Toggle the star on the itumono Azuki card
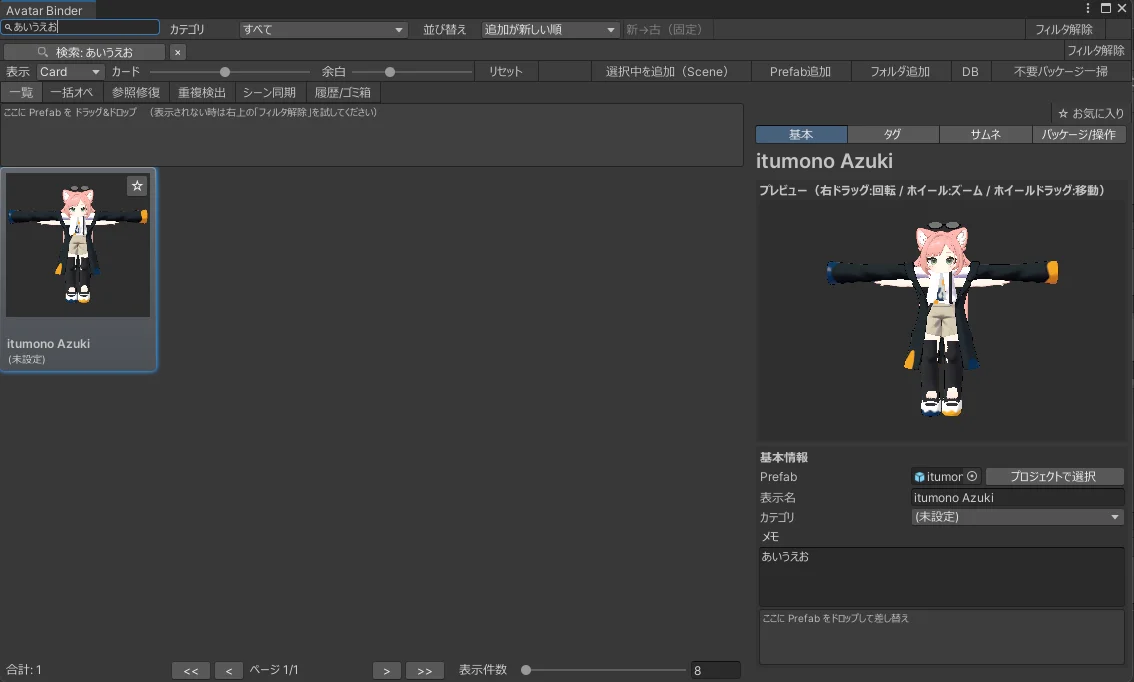Image resolution: width=1134 pixels, height=682 pixels. [x=137, y=185]
